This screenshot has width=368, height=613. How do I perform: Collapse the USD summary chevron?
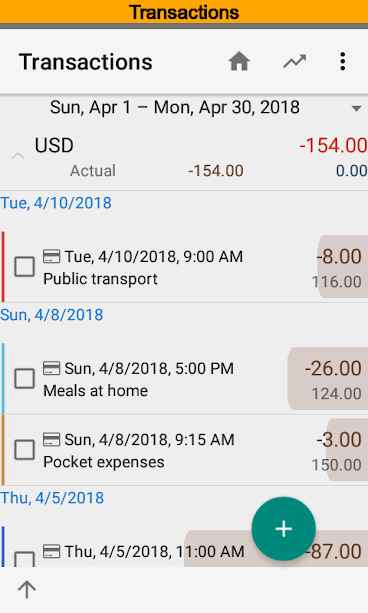click(18, 156)
